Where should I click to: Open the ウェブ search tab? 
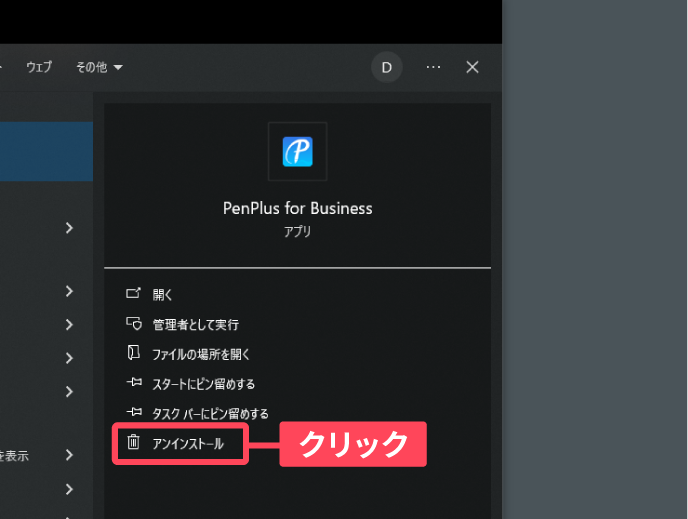pyautogui.click(x=39, y=67)
